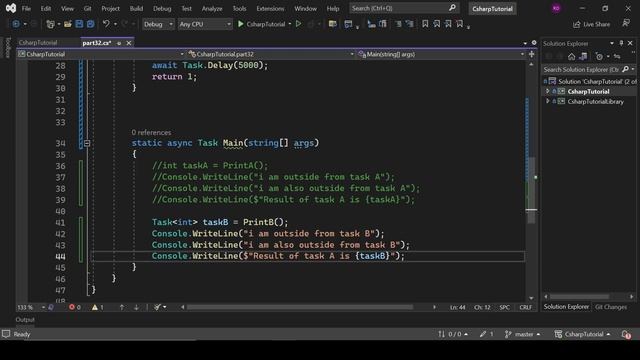
Task: Navigate to next issue down arrow
Action: (136, 307)
